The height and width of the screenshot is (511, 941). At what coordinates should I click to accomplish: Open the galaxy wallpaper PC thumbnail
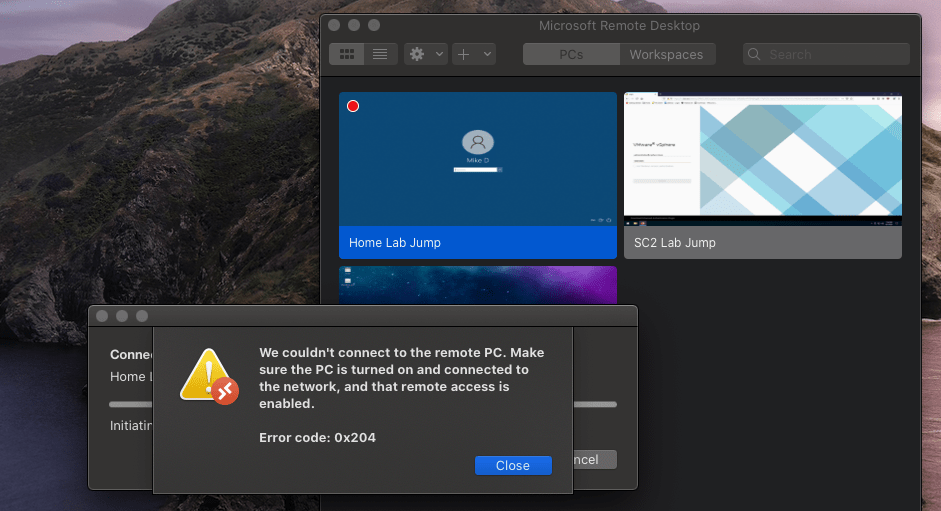[x=478, y=285]
